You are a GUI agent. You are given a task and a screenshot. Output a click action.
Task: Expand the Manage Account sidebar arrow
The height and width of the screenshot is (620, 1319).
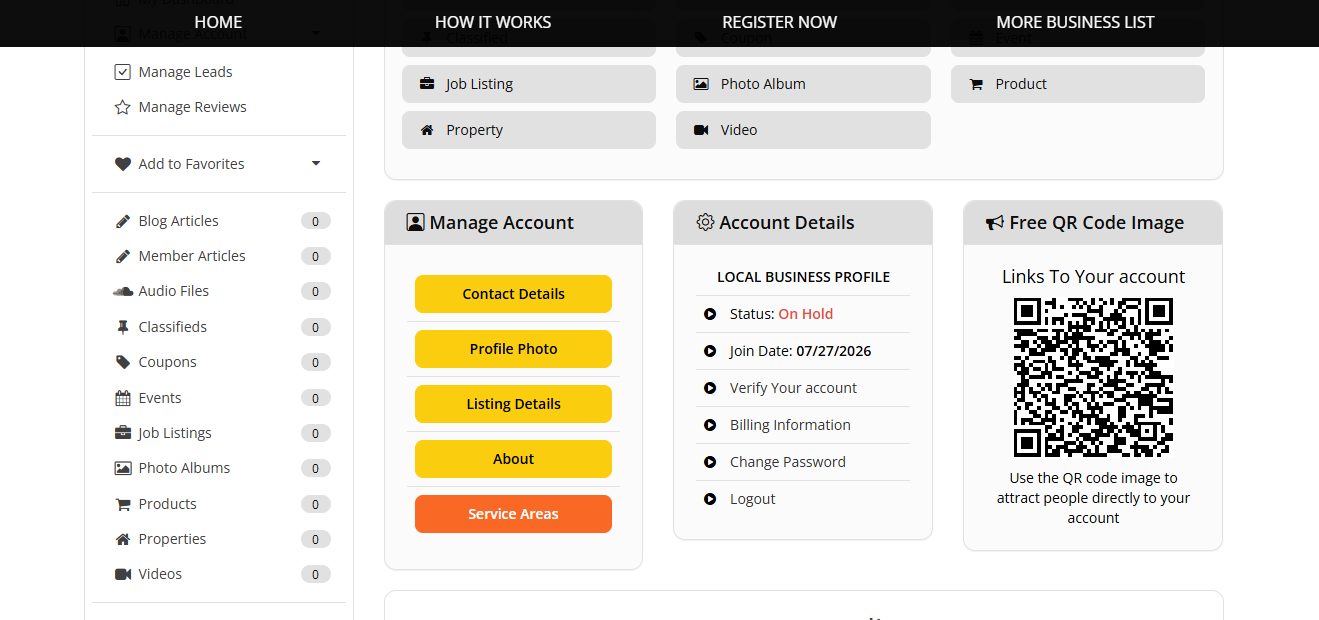click(316, 33)
